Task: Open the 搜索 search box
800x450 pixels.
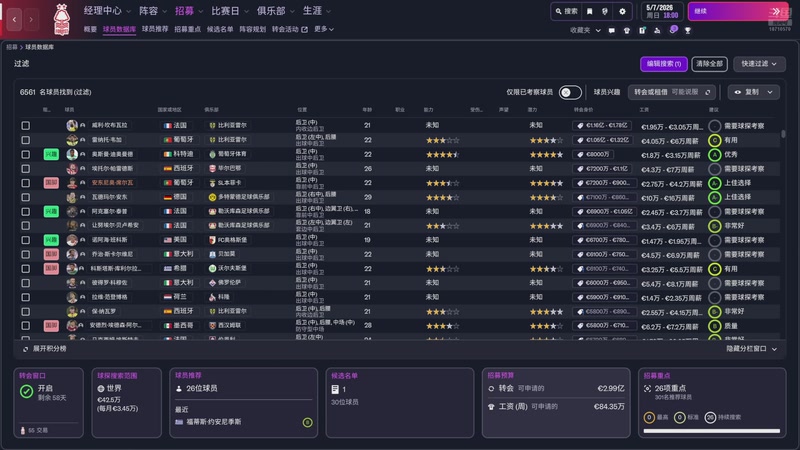Action: click(567, 11)
